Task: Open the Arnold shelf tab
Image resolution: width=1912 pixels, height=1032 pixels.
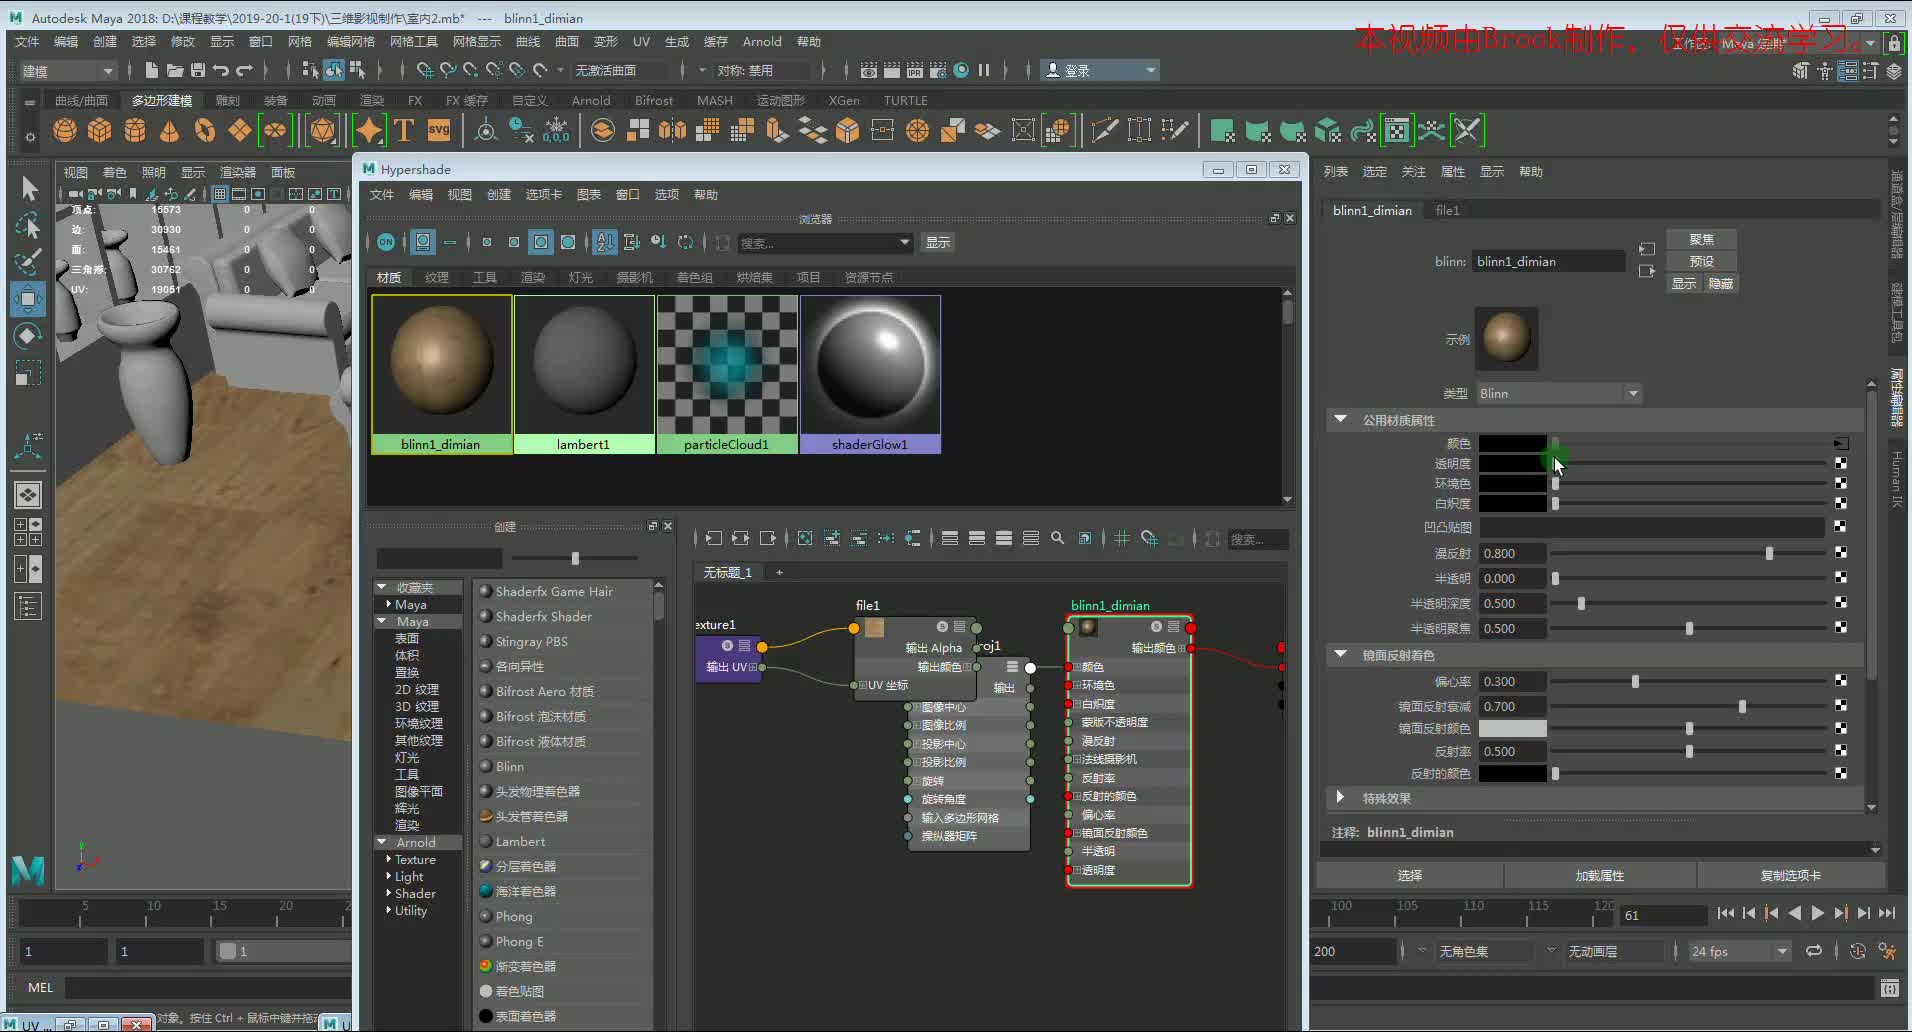Action: [x=591, y=100]
